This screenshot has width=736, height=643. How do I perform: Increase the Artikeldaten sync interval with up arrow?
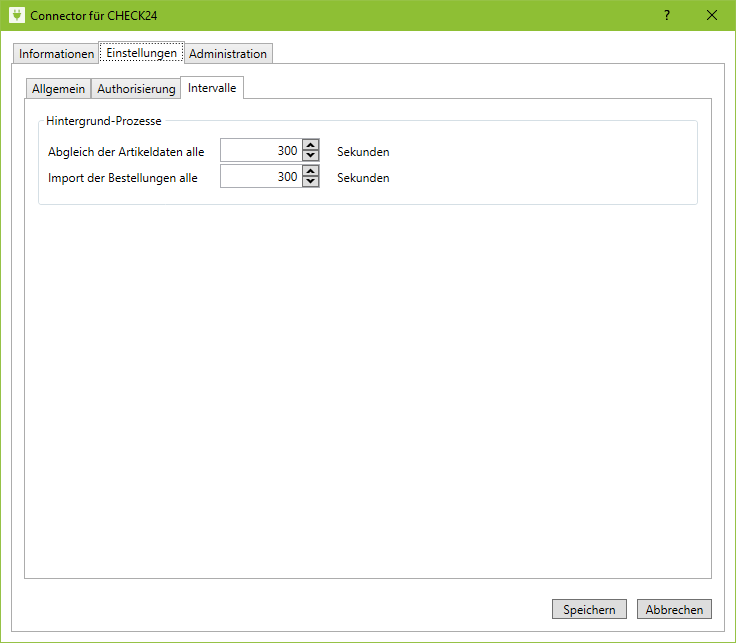(x=310, y=146)
